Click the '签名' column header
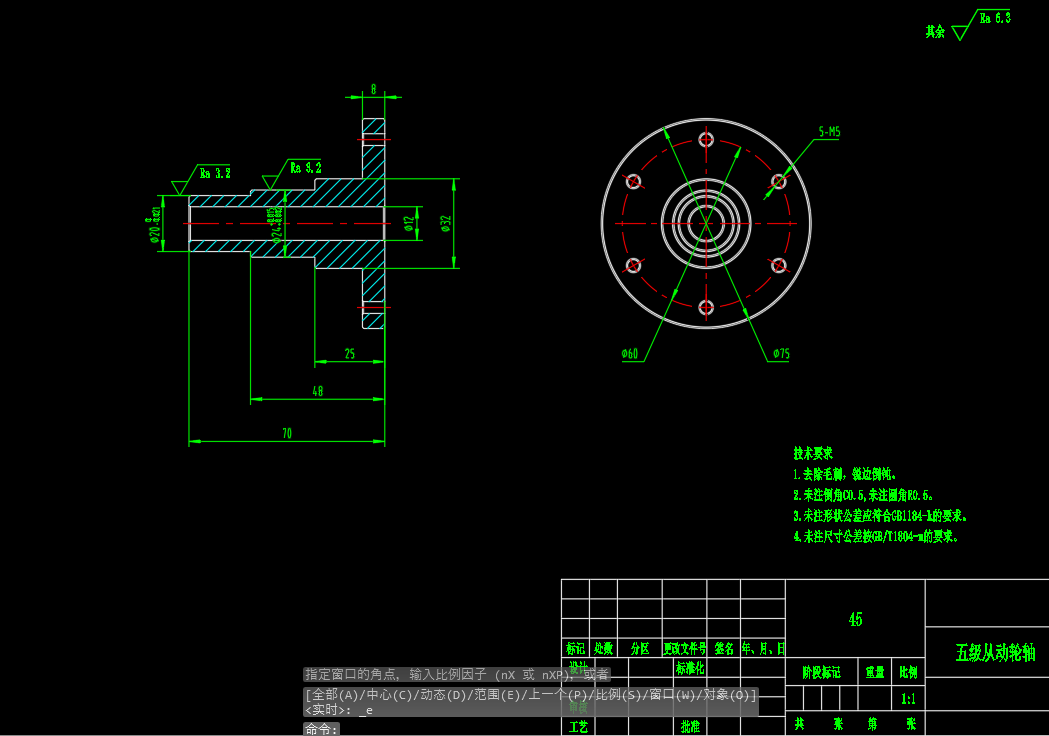The image size is (1049, 736). point(724,648)
